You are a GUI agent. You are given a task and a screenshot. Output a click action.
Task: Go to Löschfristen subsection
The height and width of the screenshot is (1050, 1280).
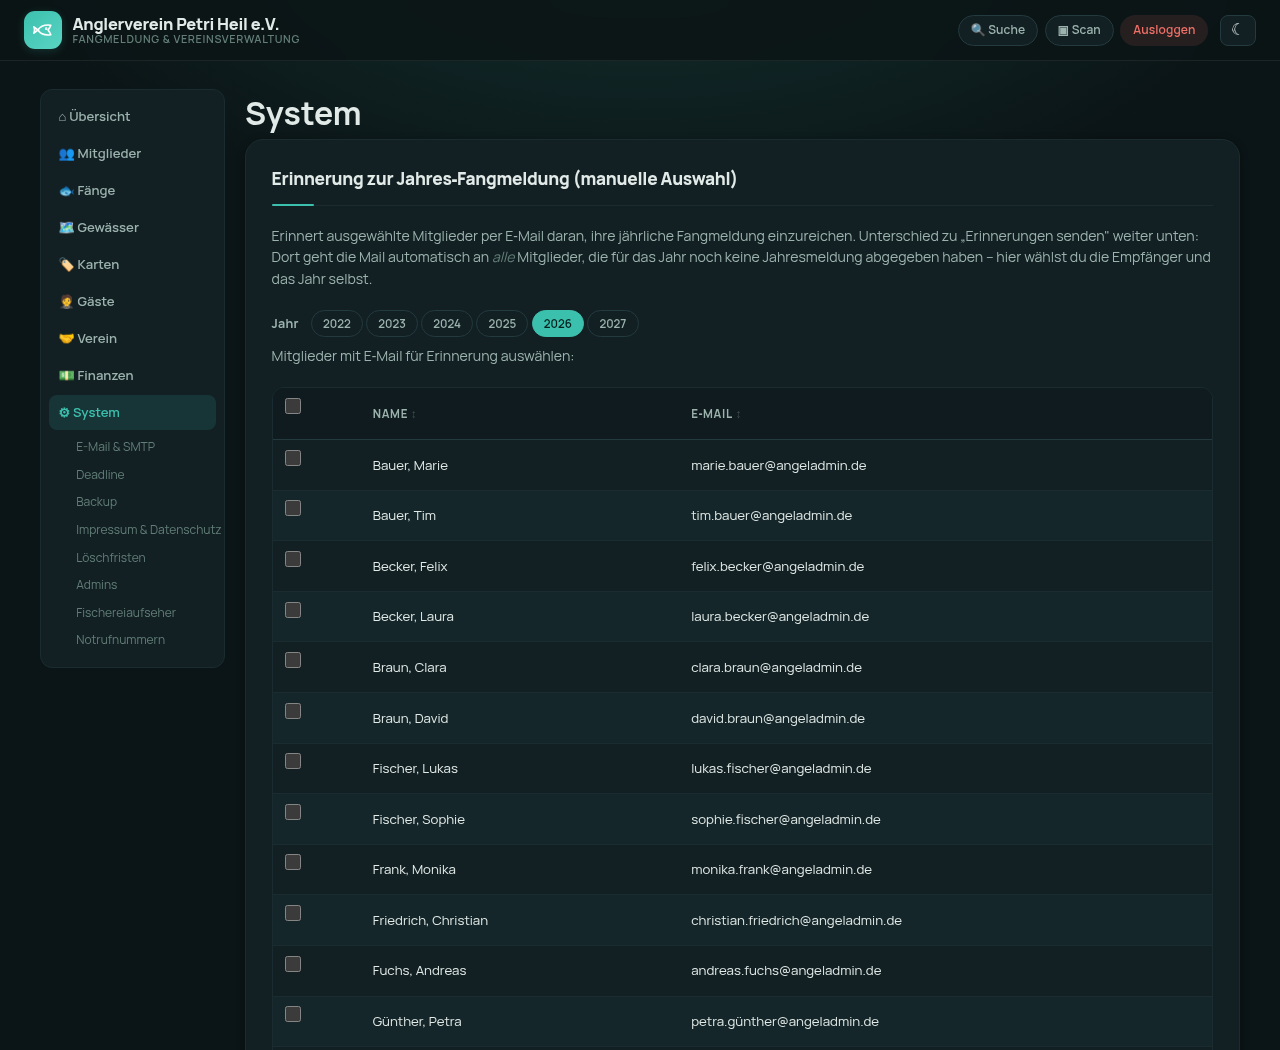pos(111,558)
